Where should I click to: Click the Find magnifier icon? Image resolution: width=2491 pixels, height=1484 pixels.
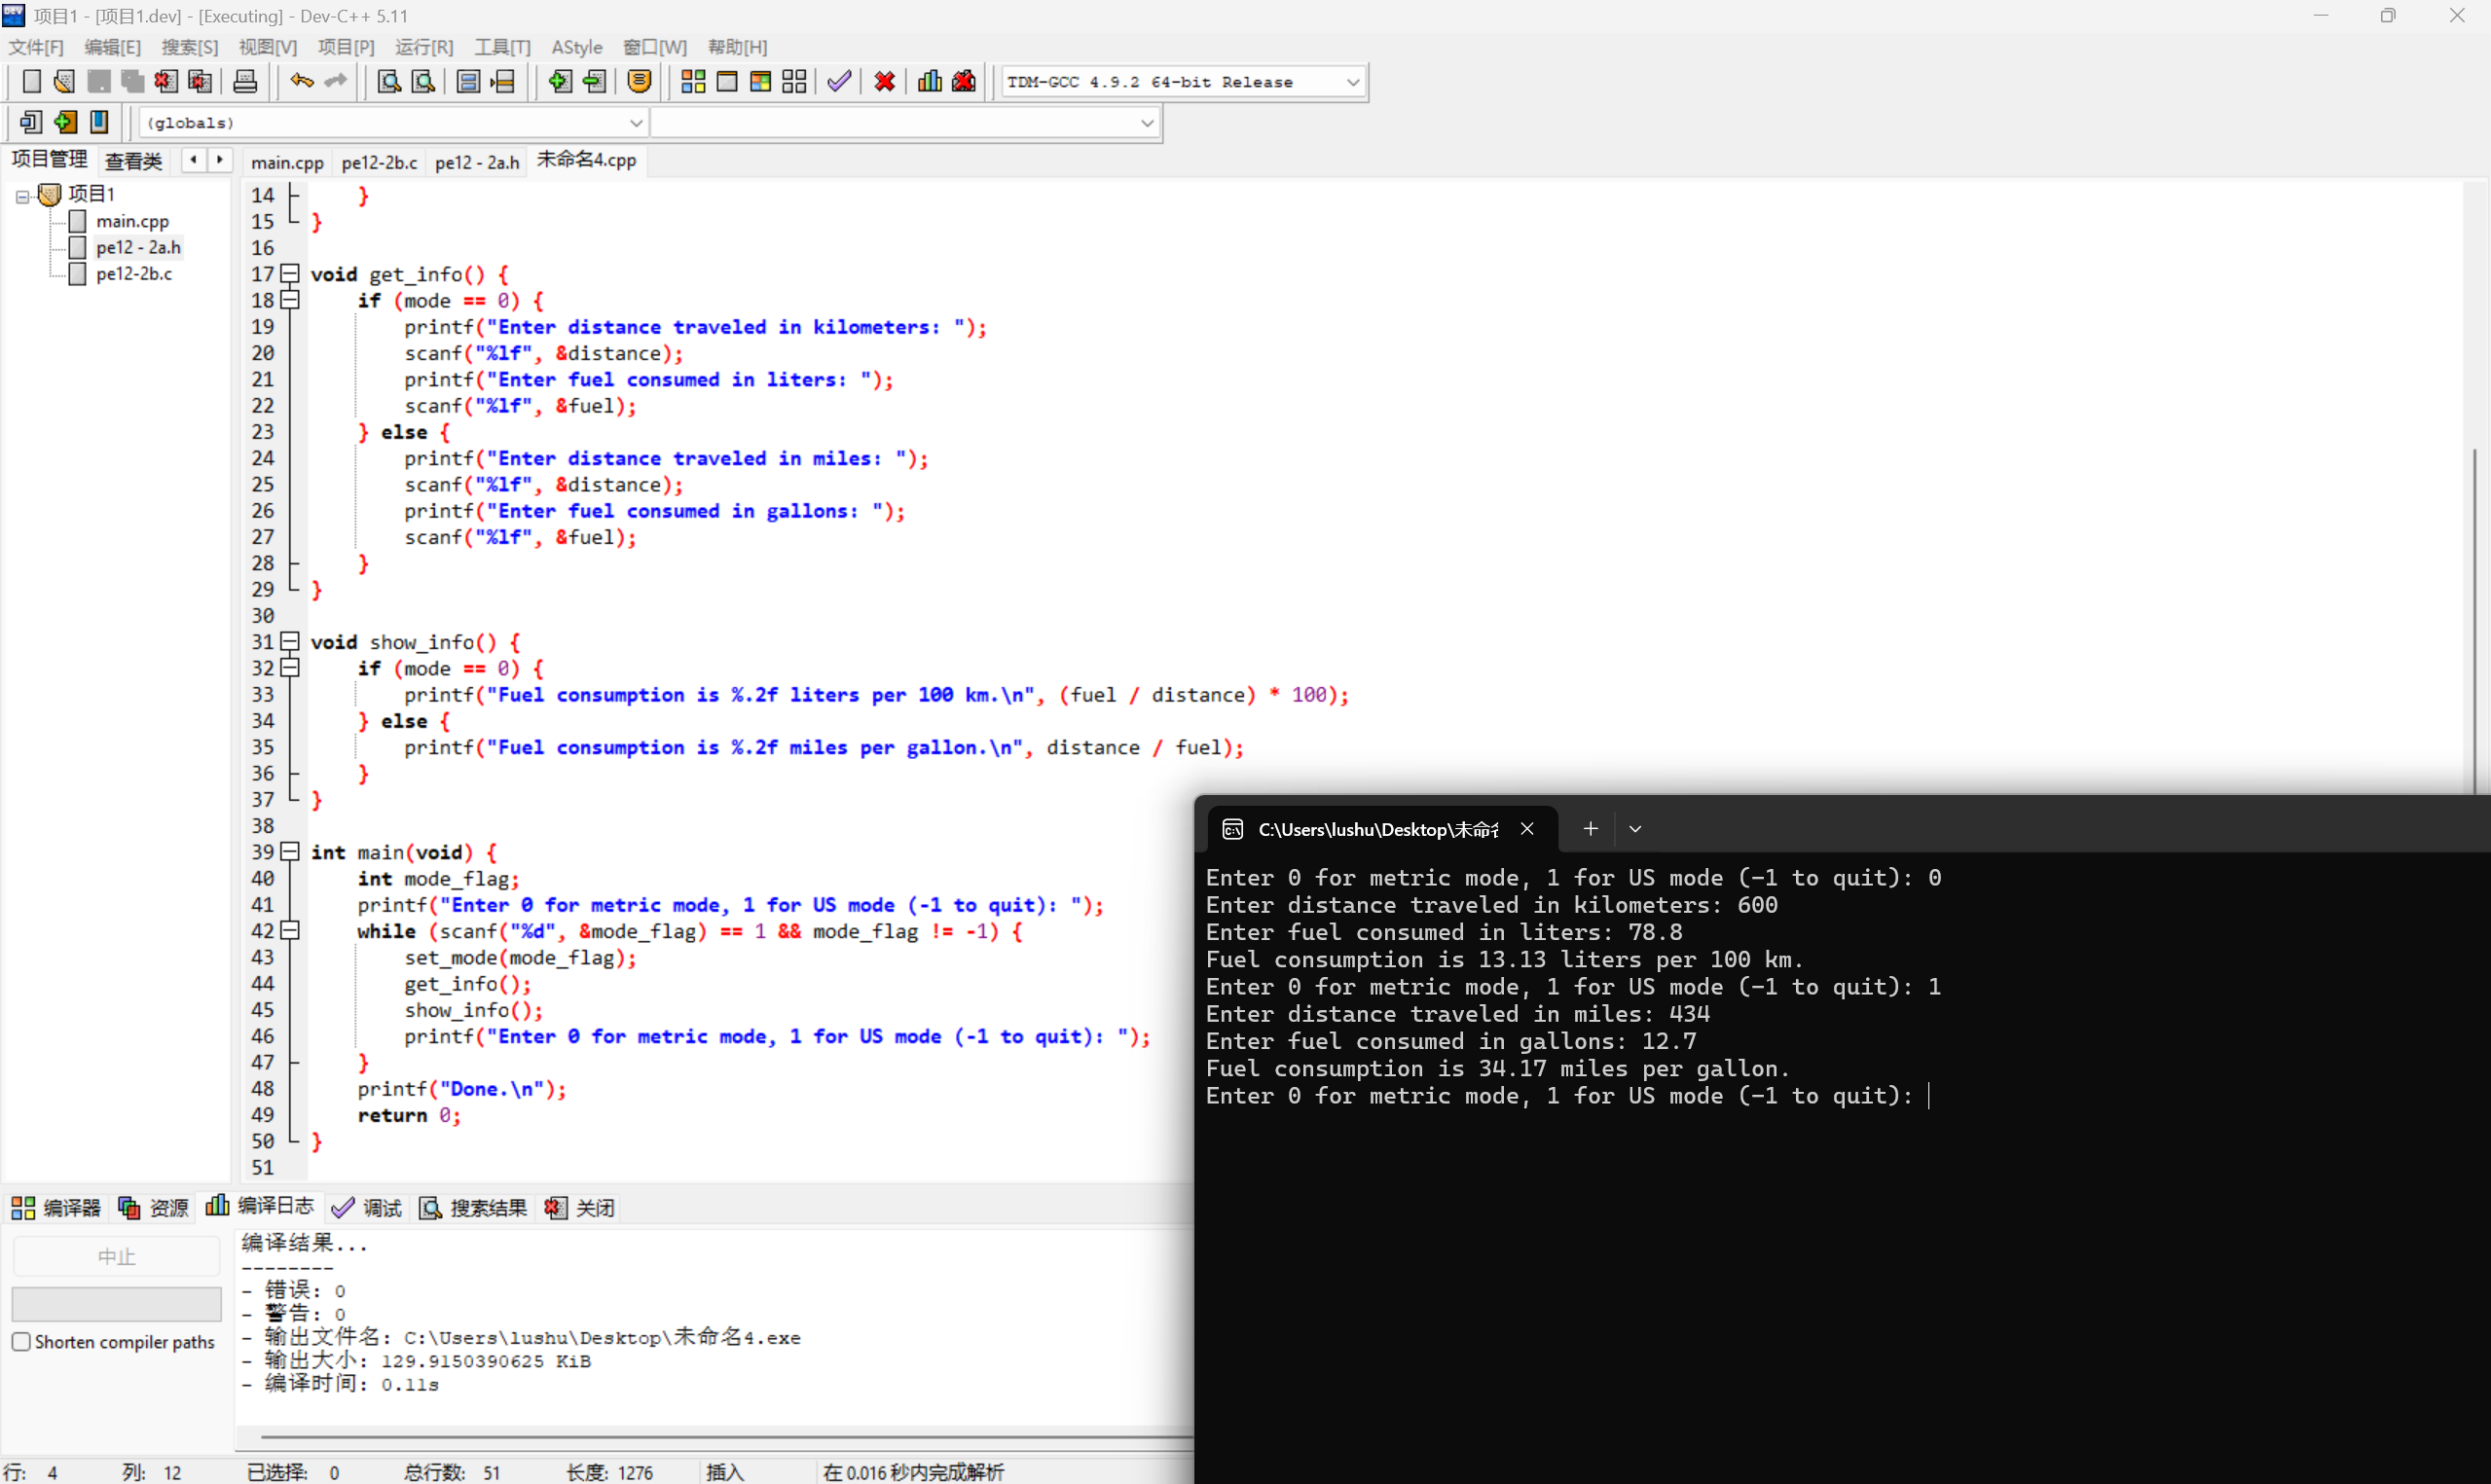(389, 82)
